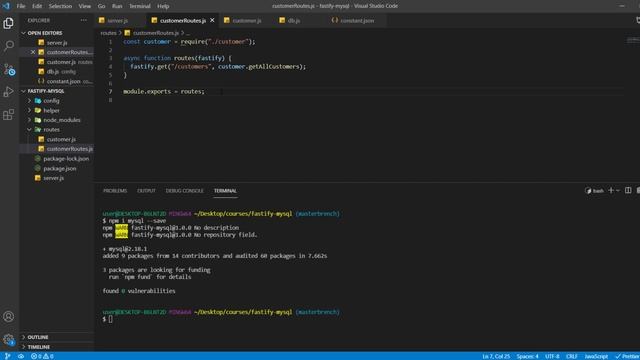640x360 pixels.
Task: Switch to the constant.json editor tab
Action: pyautogui.click(x=357, y=20)
